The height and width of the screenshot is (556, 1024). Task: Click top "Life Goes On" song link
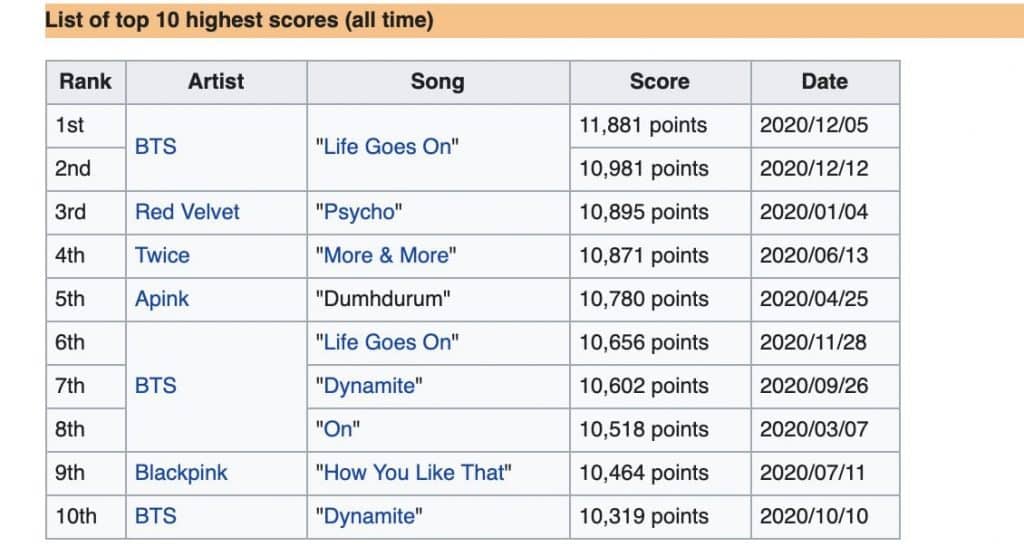[x=387, y=147]
